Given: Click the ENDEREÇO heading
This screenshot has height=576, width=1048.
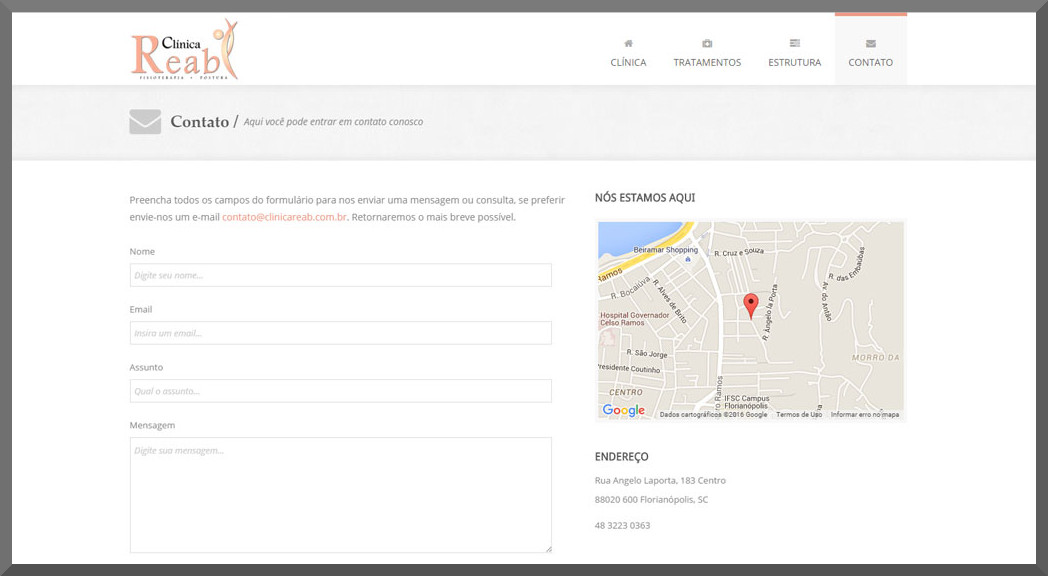Looking at the screenshot, I should [622, 457].
